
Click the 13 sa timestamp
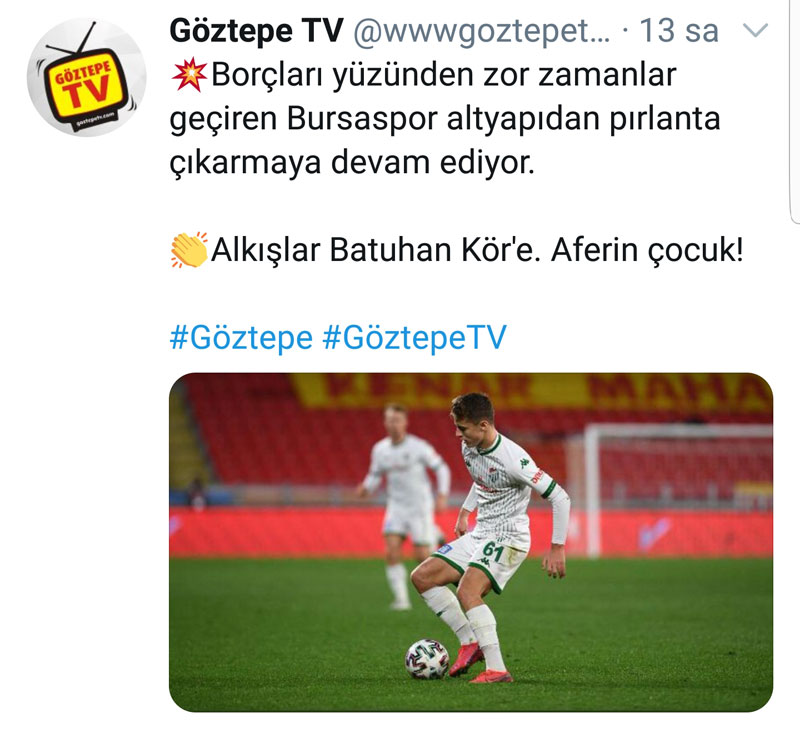tap(679, 31)
